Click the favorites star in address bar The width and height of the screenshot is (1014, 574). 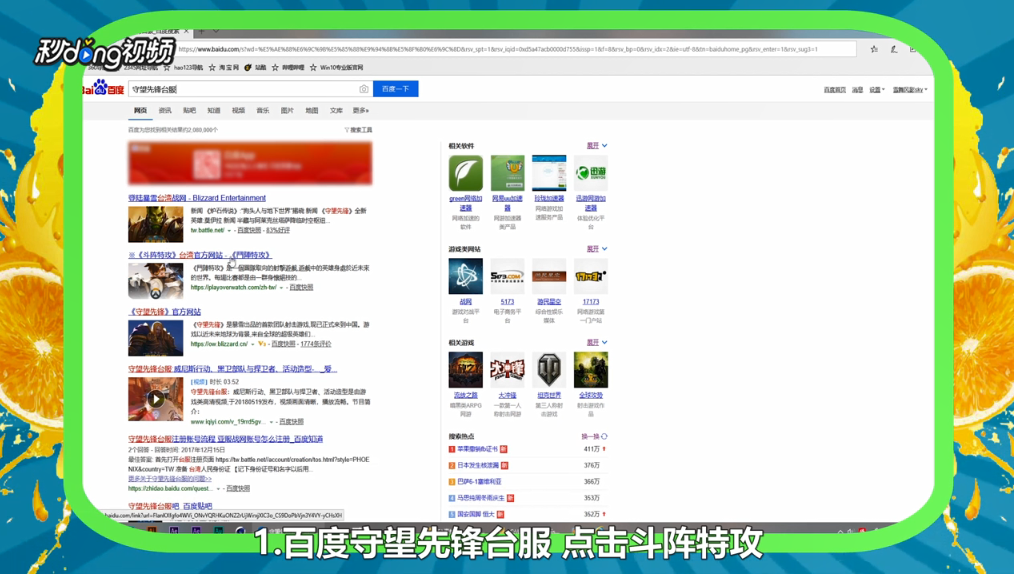[x=874, y=49]
